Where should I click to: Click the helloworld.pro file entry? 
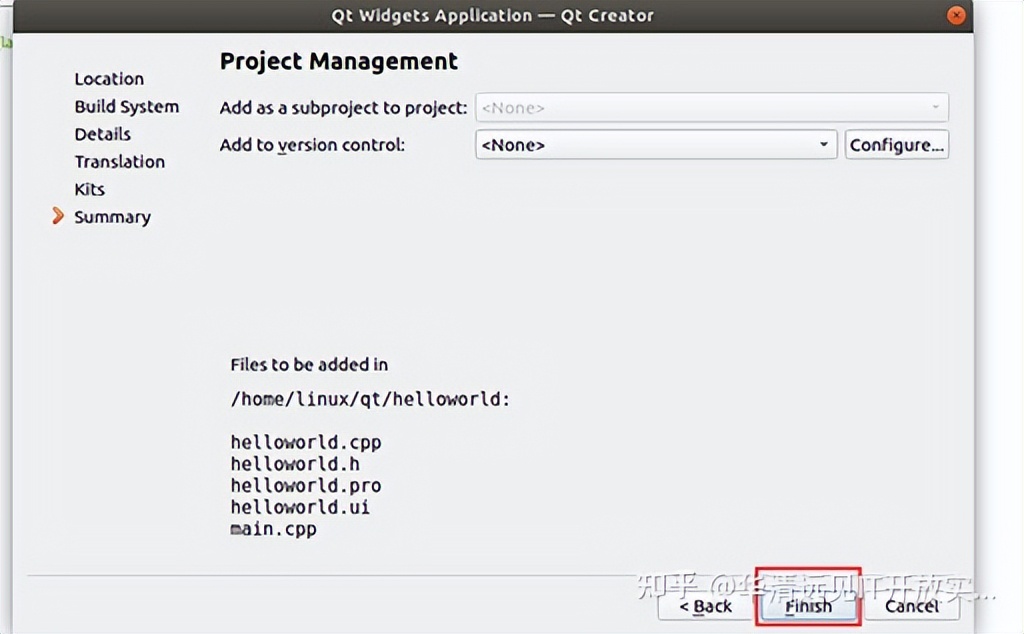click(305, 486)
